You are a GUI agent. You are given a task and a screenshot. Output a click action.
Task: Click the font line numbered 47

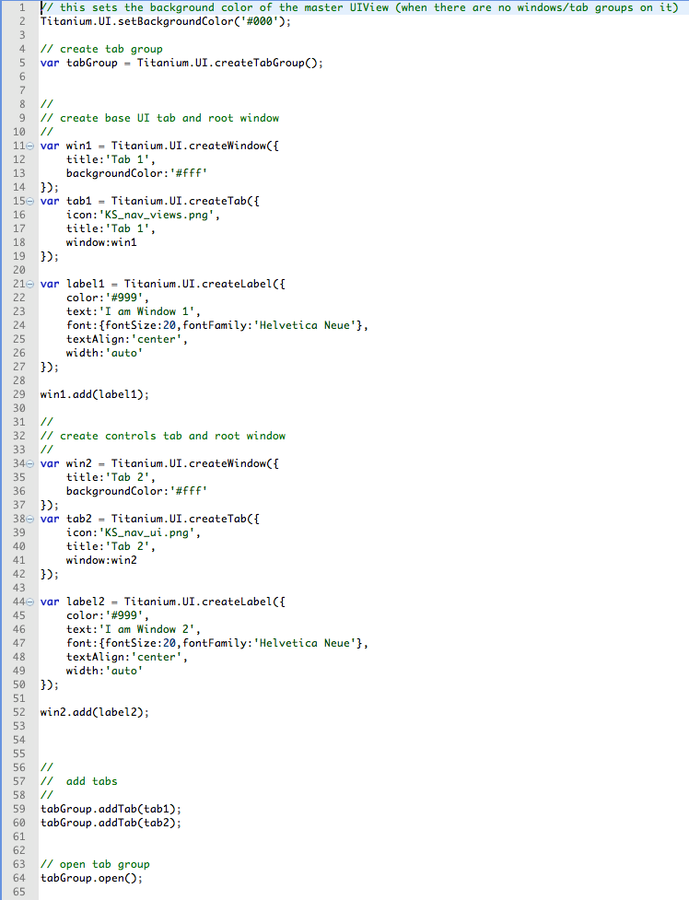217,643
